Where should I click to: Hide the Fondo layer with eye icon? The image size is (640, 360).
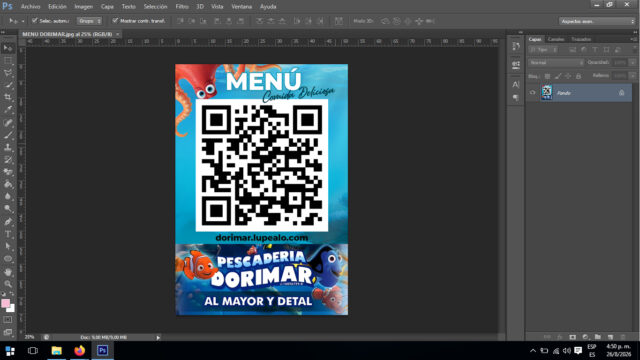coord(532,93)
